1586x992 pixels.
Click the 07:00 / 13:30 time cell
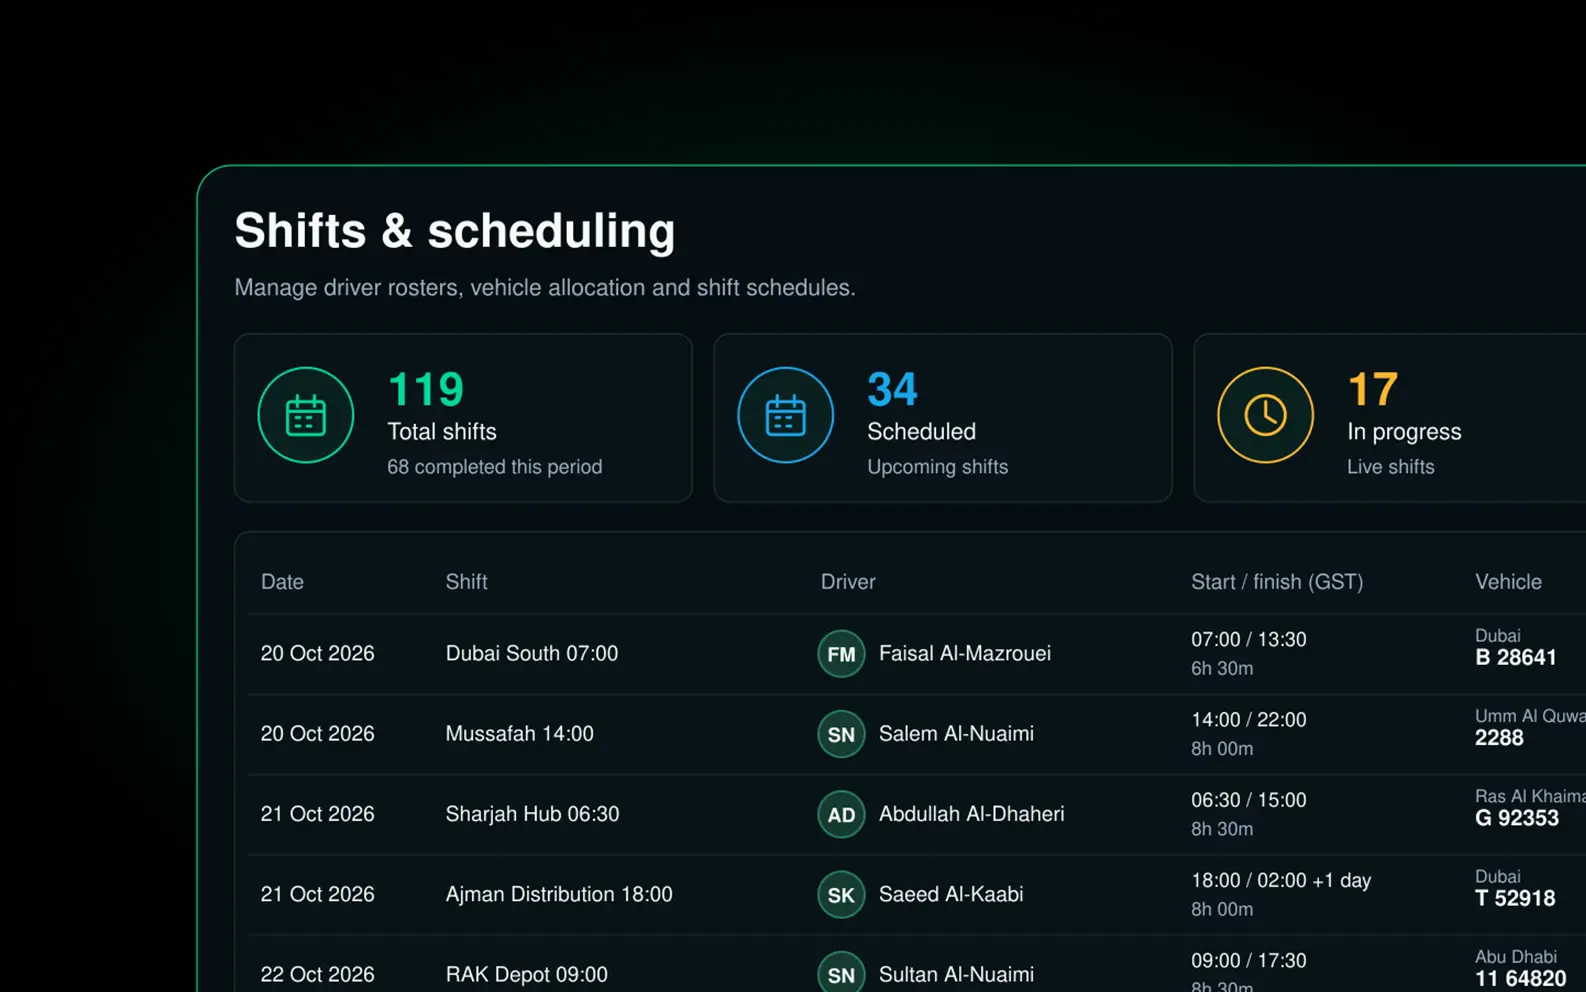click(x=1248, y=639)
